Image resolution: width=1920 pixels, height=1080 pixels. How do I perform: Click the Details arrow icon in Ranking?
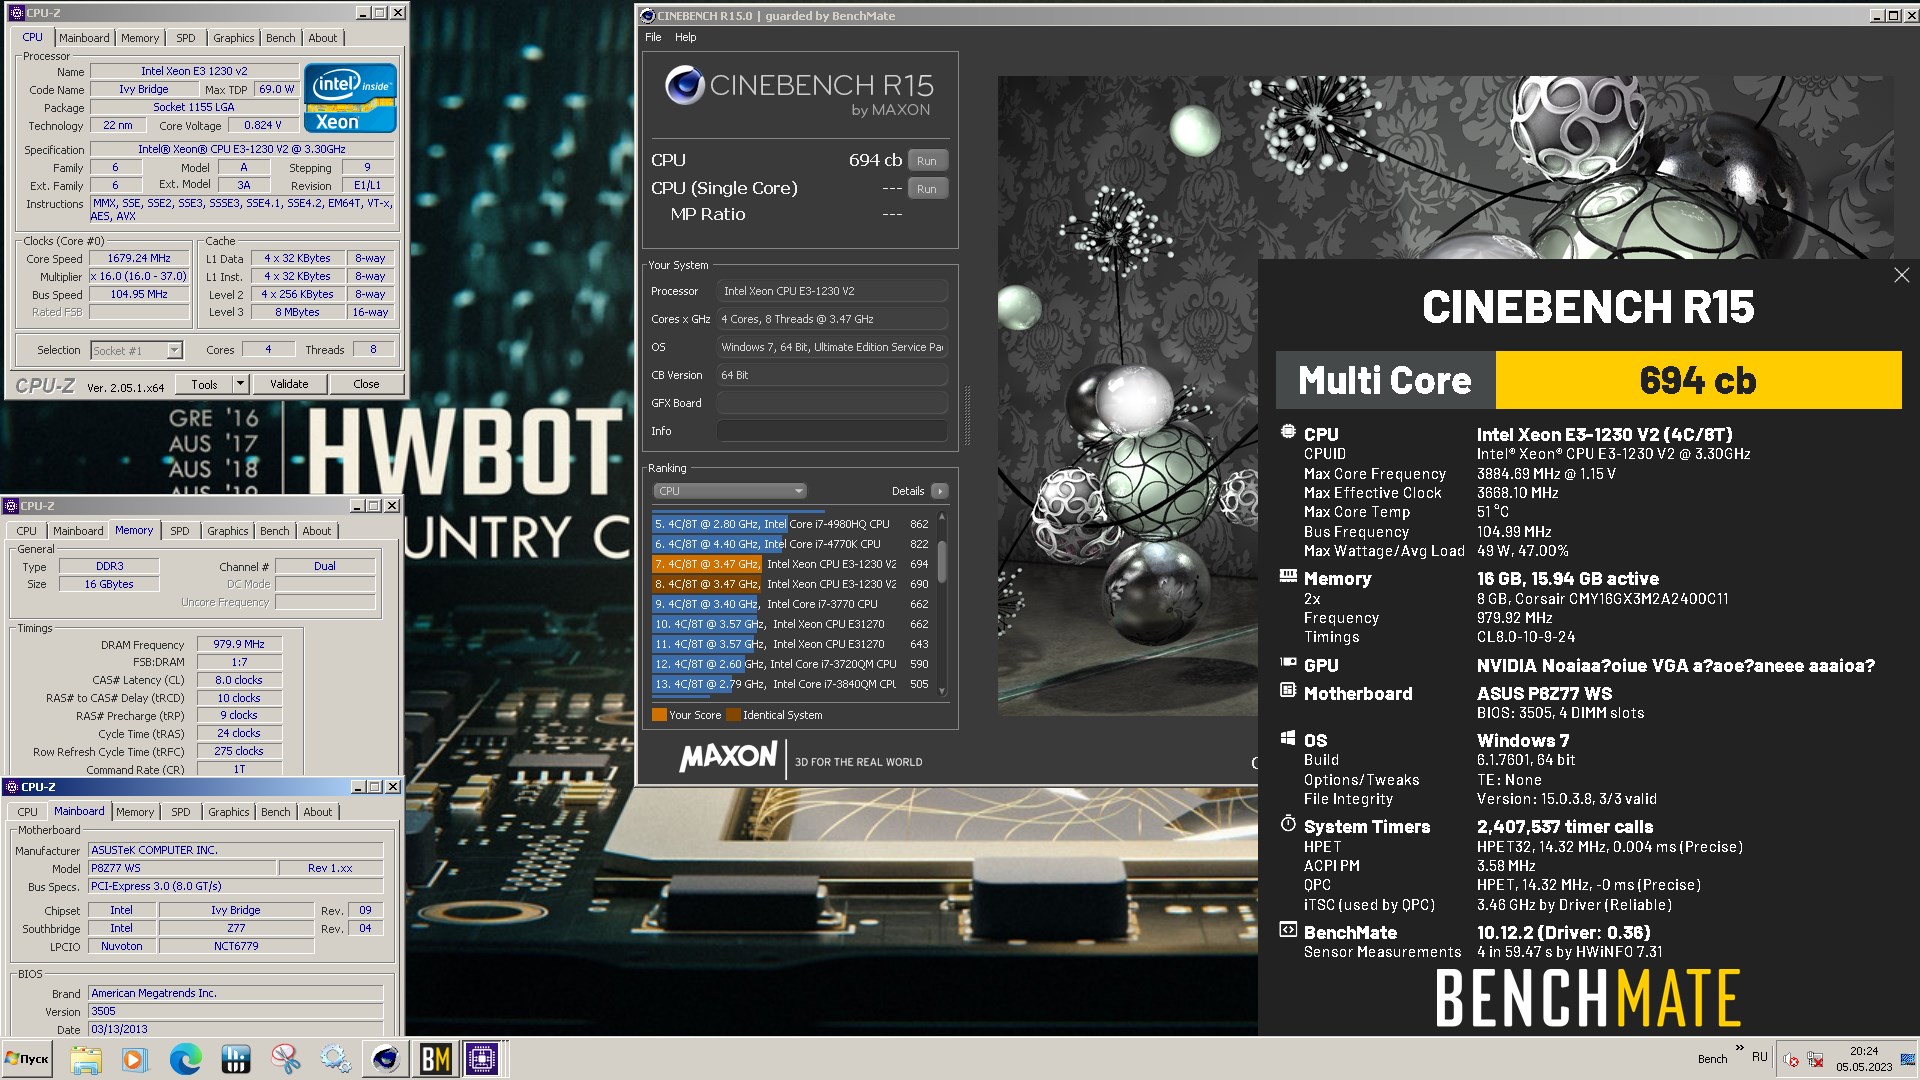click(939, 491)
